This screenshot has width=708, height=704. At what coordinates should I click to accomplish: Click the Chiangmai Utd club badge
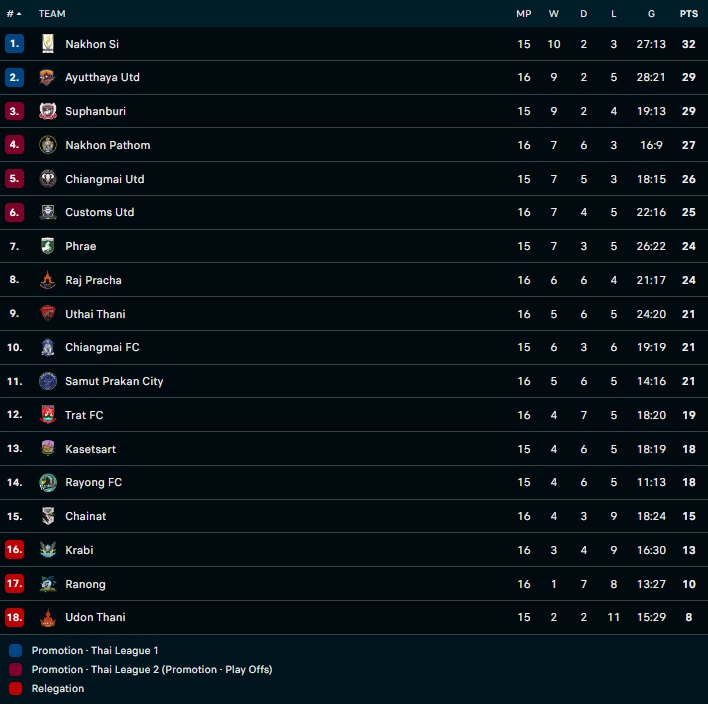point(48,179)
